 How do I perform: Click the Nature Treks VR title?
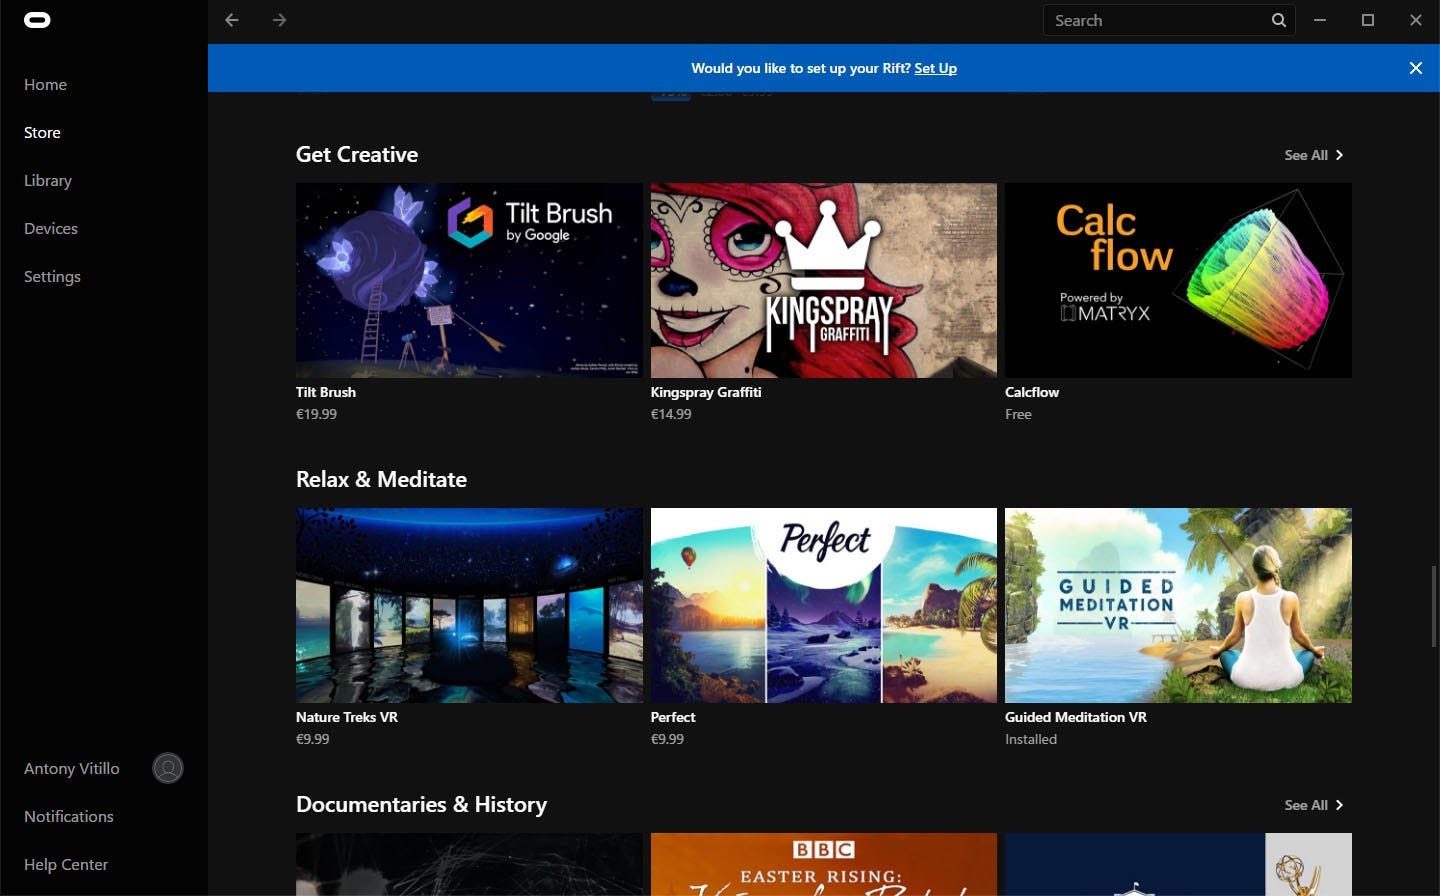[x=347, y=717]
